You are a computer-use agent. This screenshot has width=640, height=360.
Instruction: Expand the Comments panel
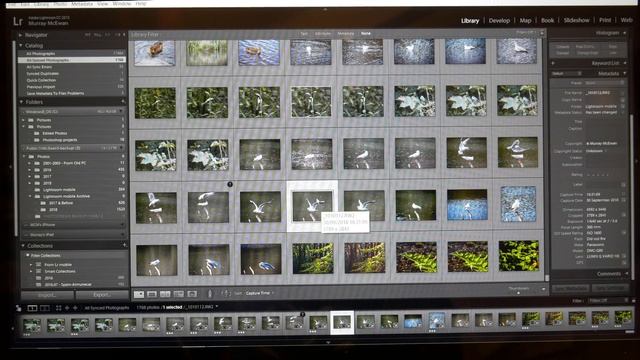tap(627, 273)
